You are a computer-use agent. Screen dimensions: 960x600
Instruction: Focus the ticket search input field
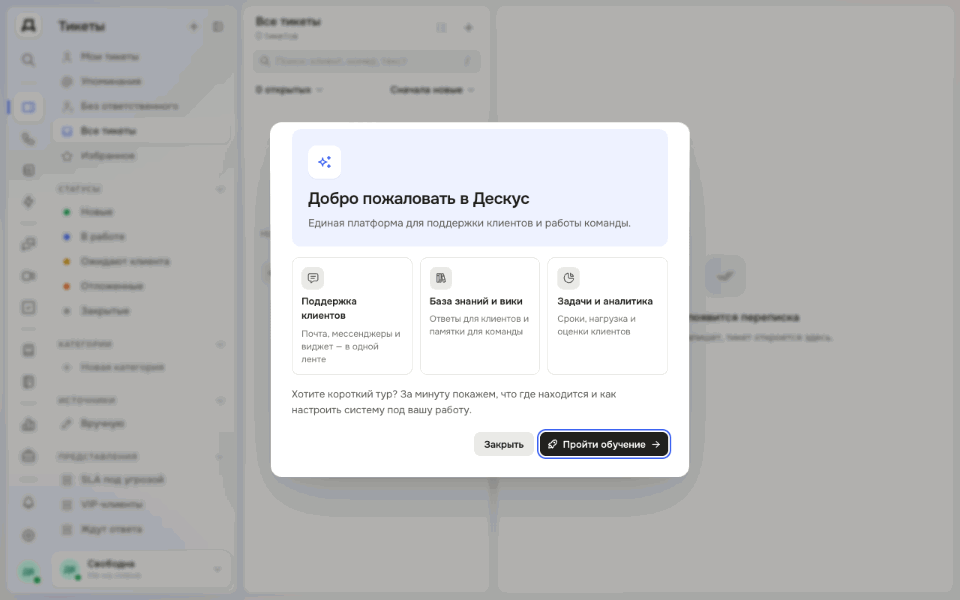pyautogui.click(x=367, y=61)
